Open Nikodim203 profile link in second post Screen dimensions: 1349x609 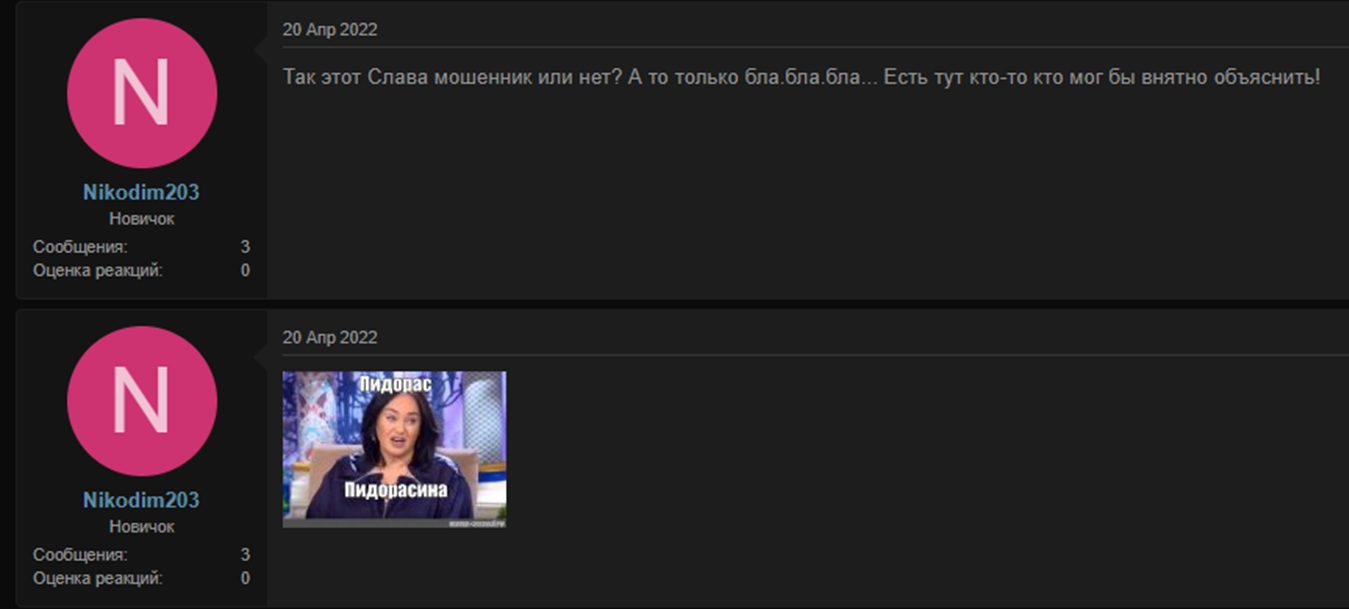click(141, 500)
